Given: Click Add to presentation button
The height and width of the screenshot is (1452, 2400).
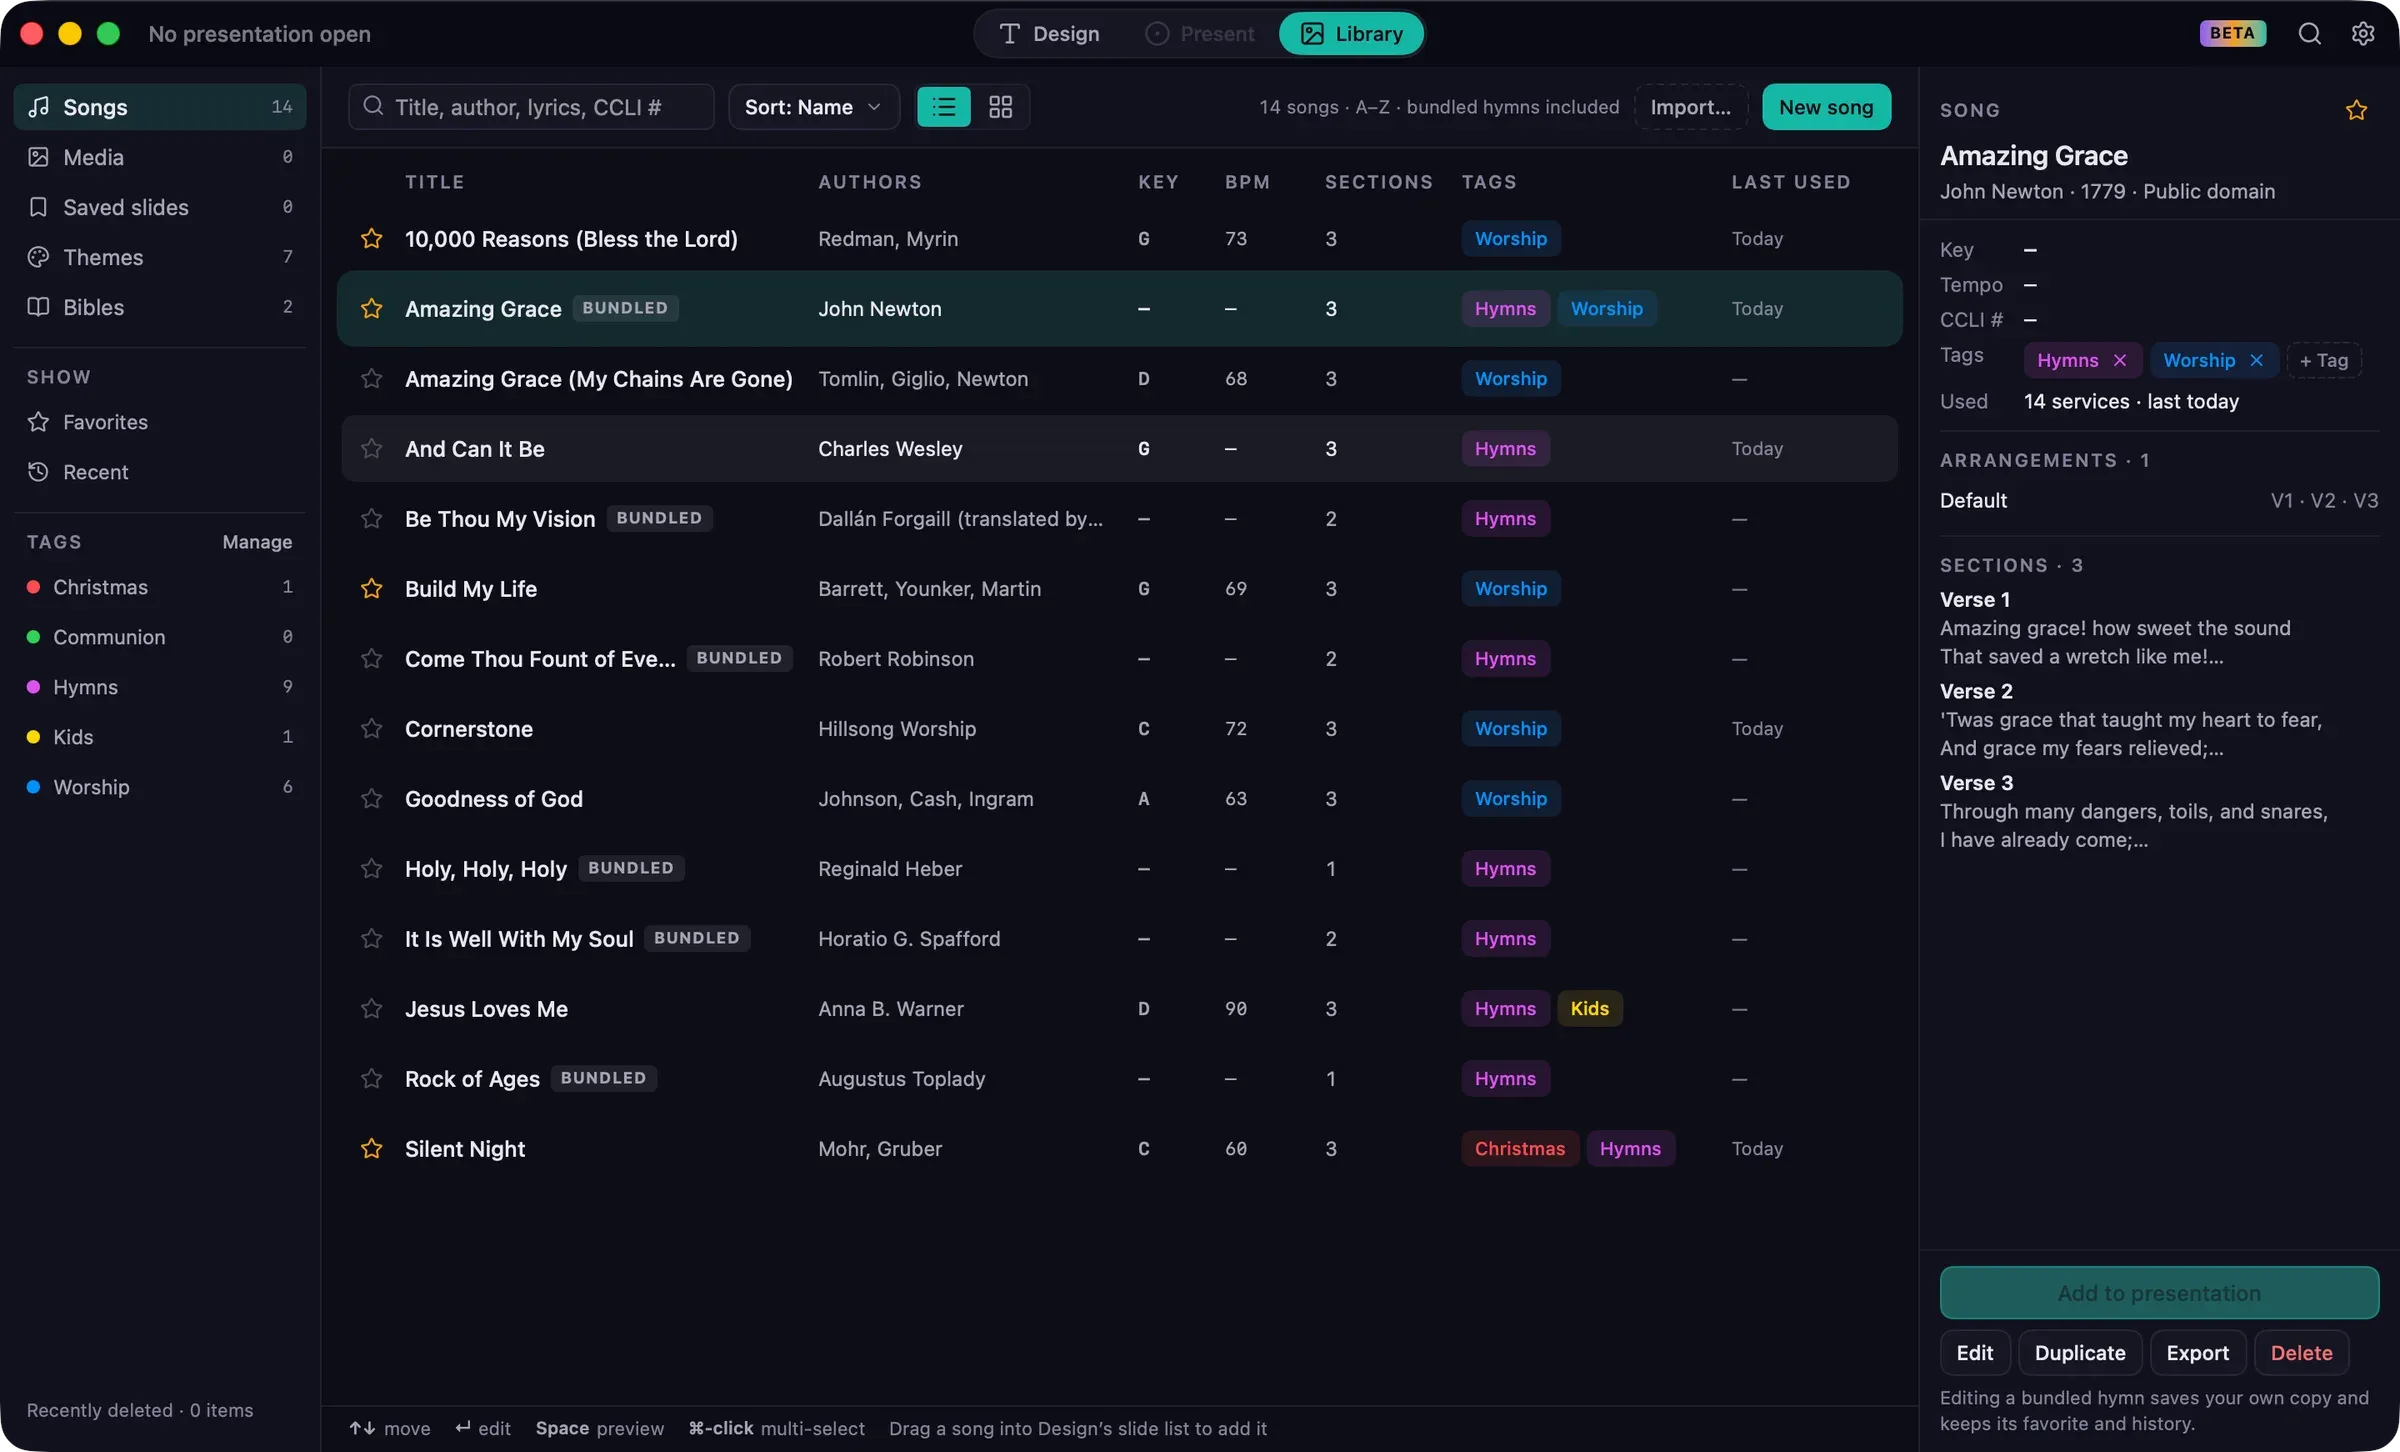Looking at the screenshot, I should point(2159,1293).
